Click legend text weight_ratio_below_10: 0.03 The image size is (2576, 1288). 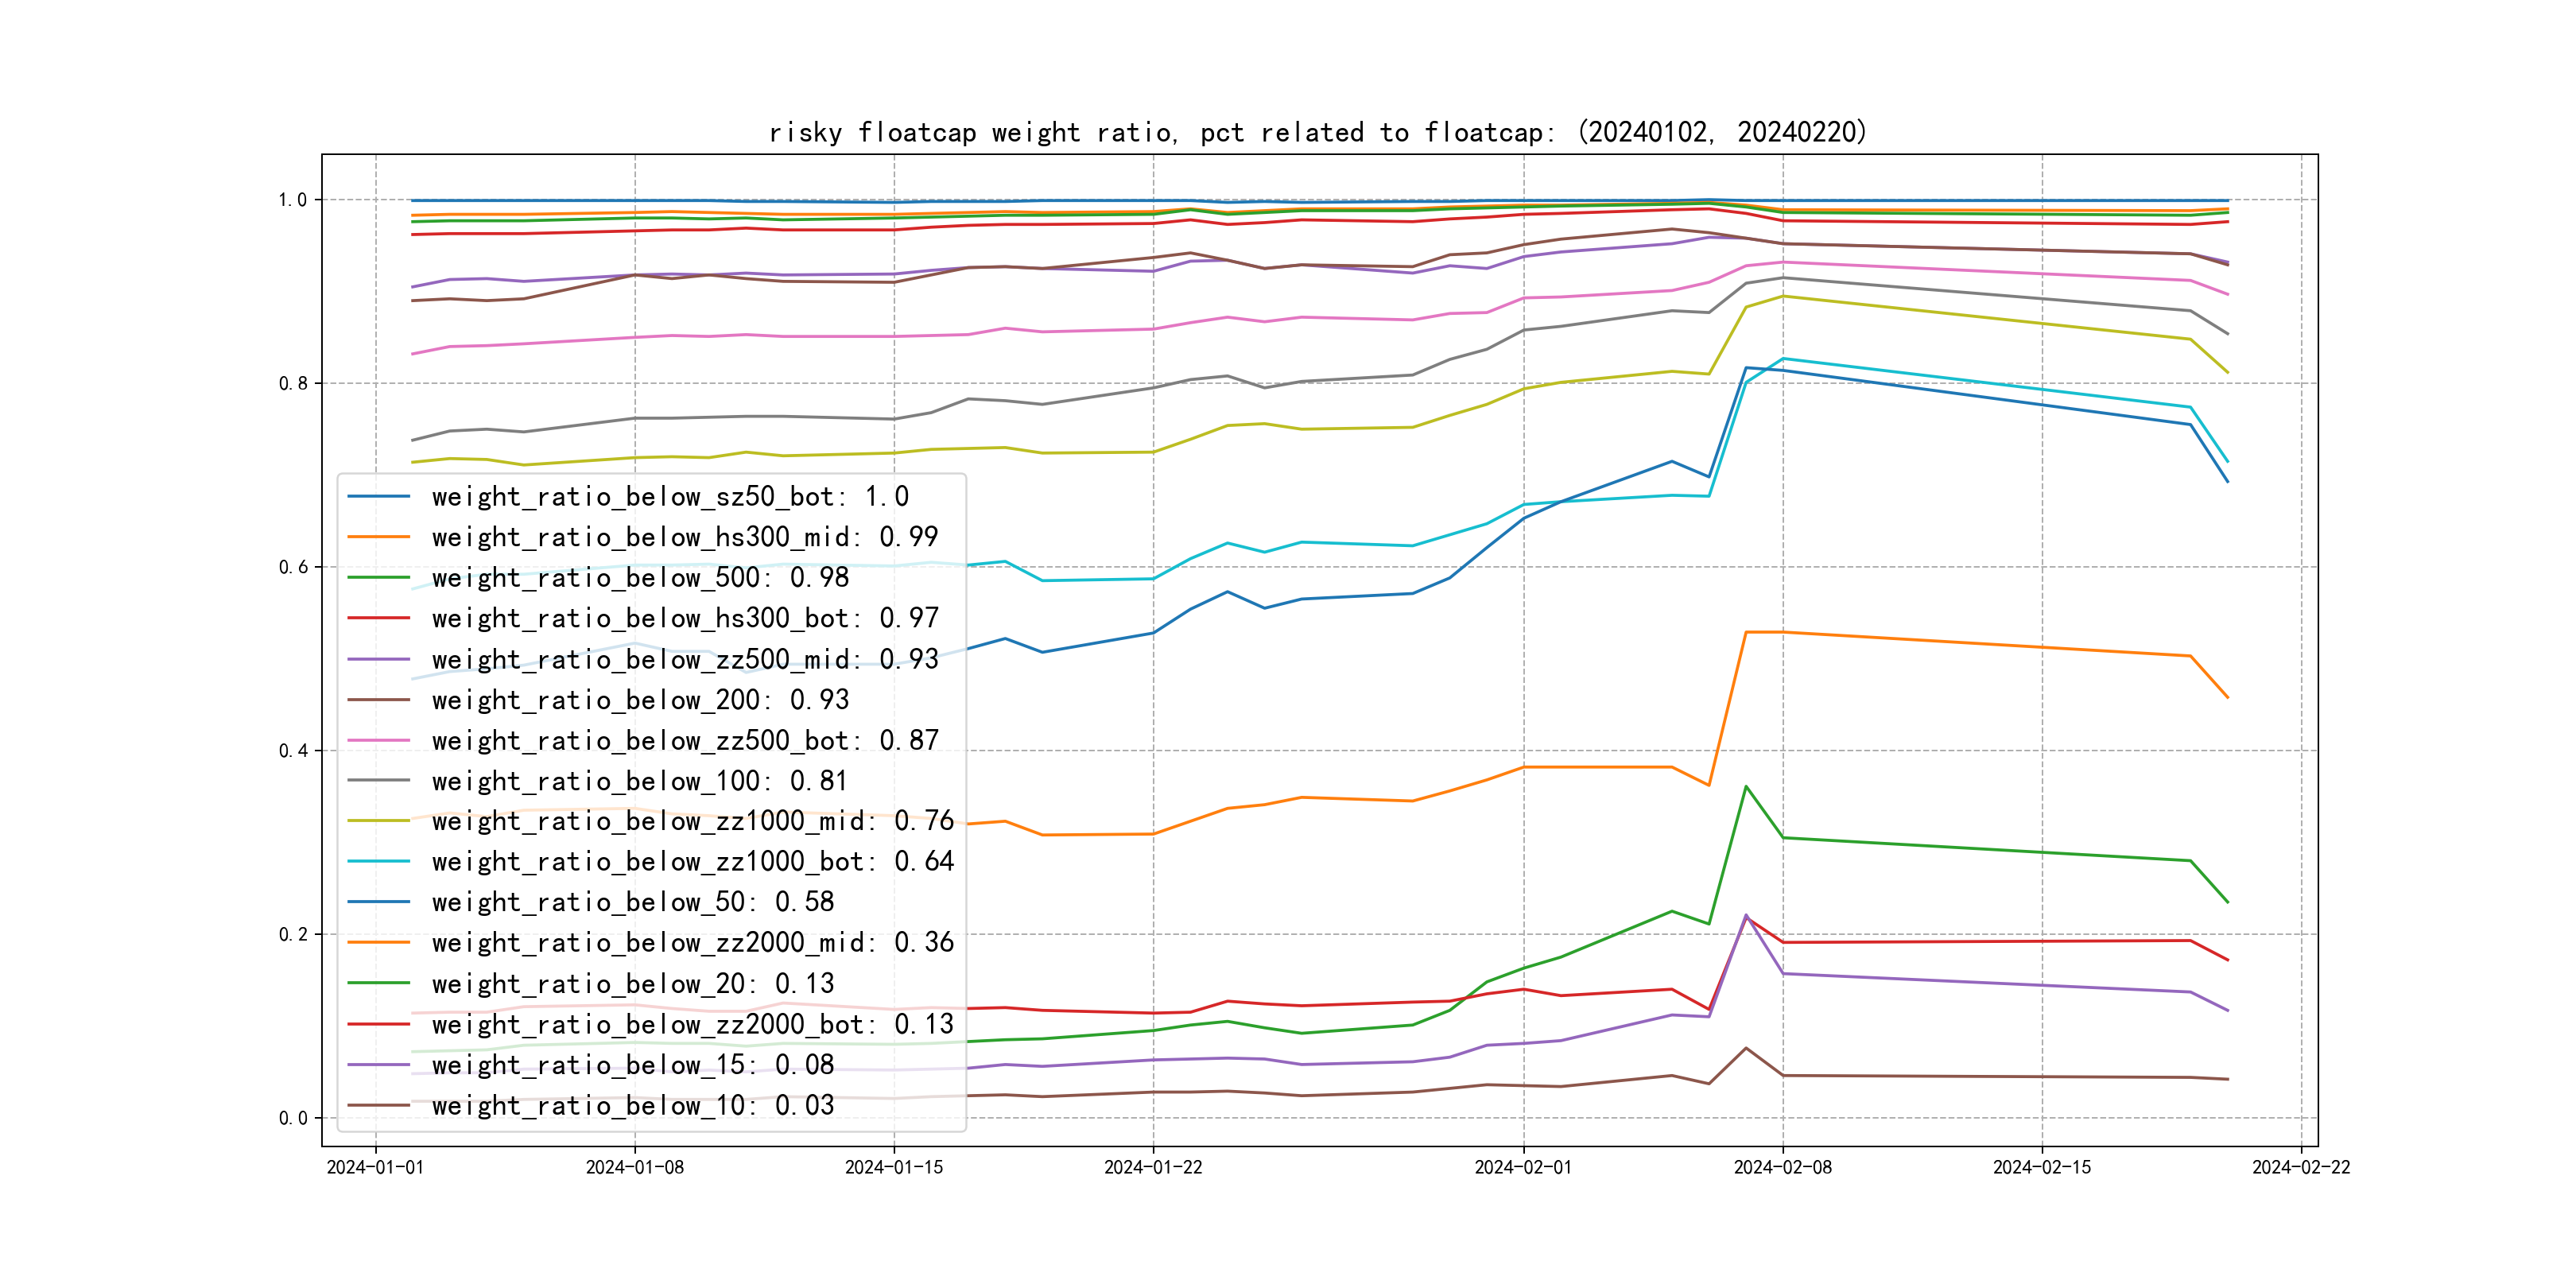click(632, 1106)
